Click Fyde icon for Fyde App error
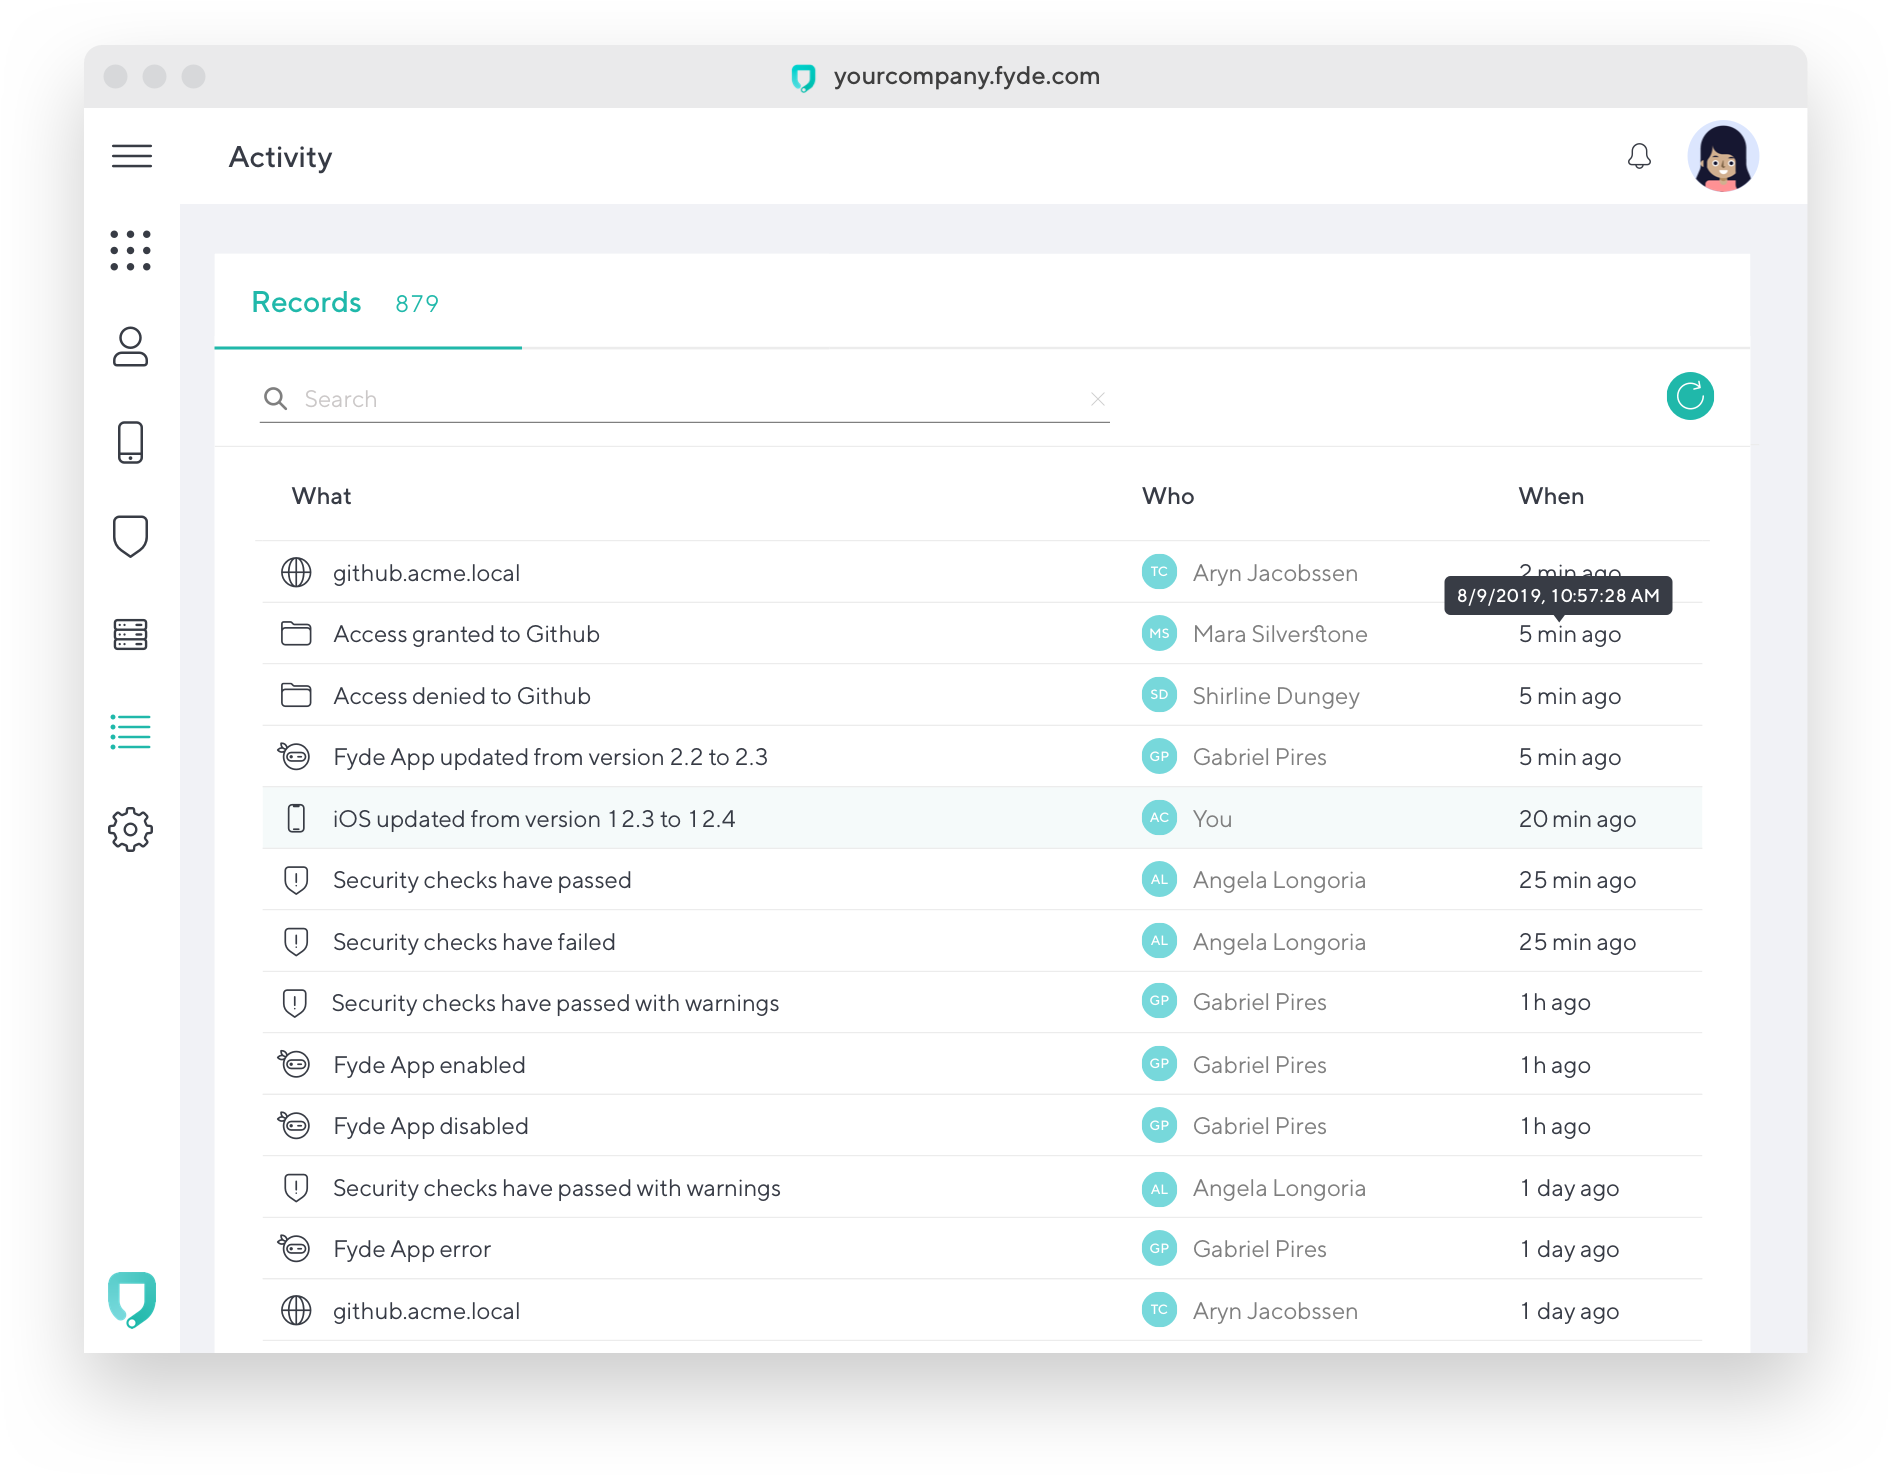 click(294, 1248)
